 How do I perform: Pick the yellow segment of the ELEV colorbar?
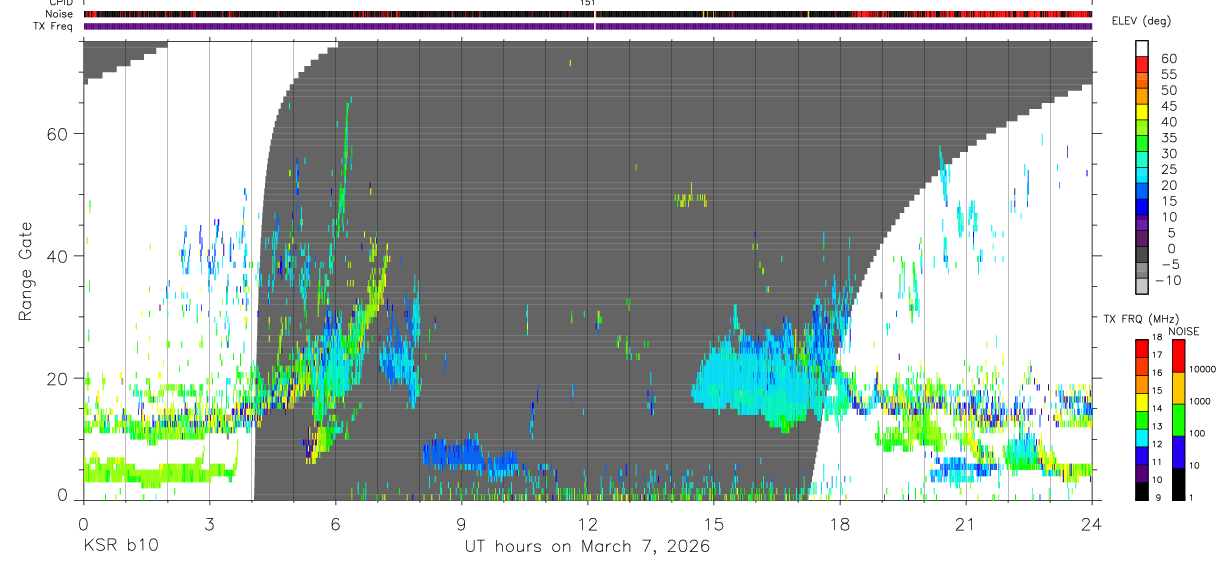point(1142,110)
